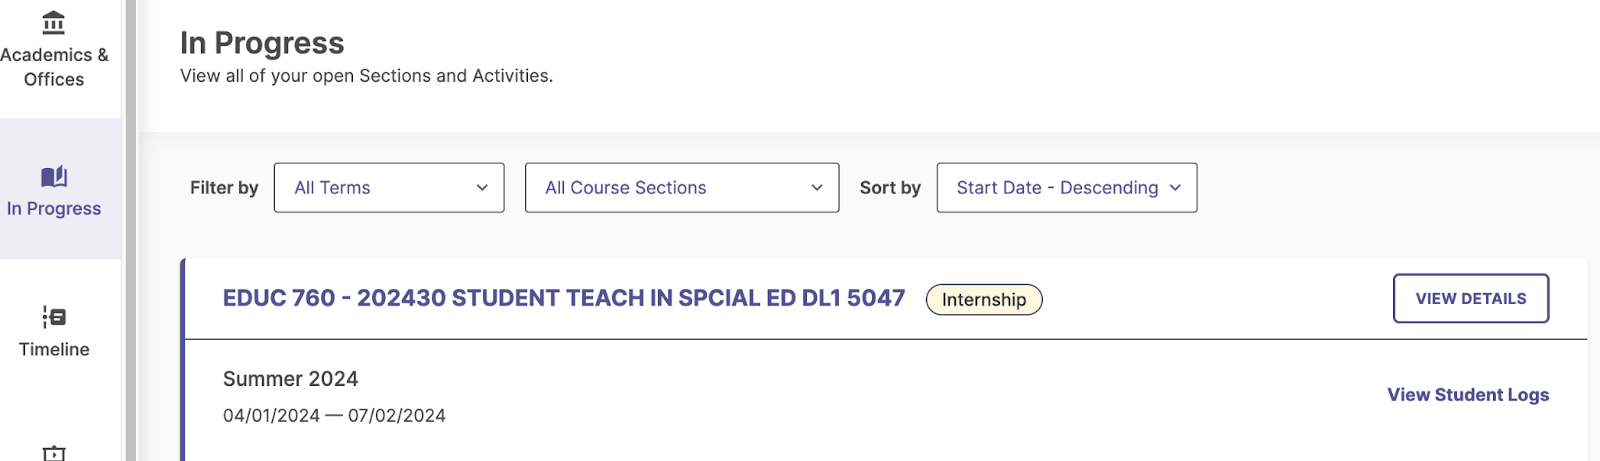Select the In Progress sidebar label

[x=54, y=208]
